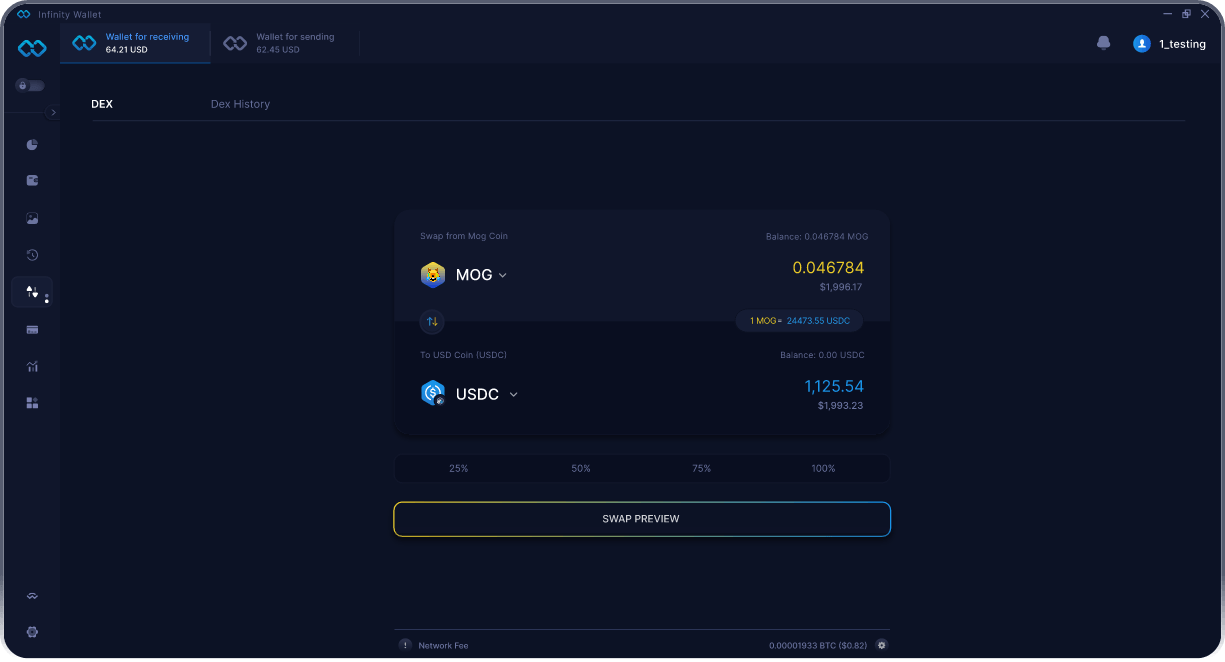
Task: Click the $1,996.17 value under MOG amount
Action: pos(841,287)
